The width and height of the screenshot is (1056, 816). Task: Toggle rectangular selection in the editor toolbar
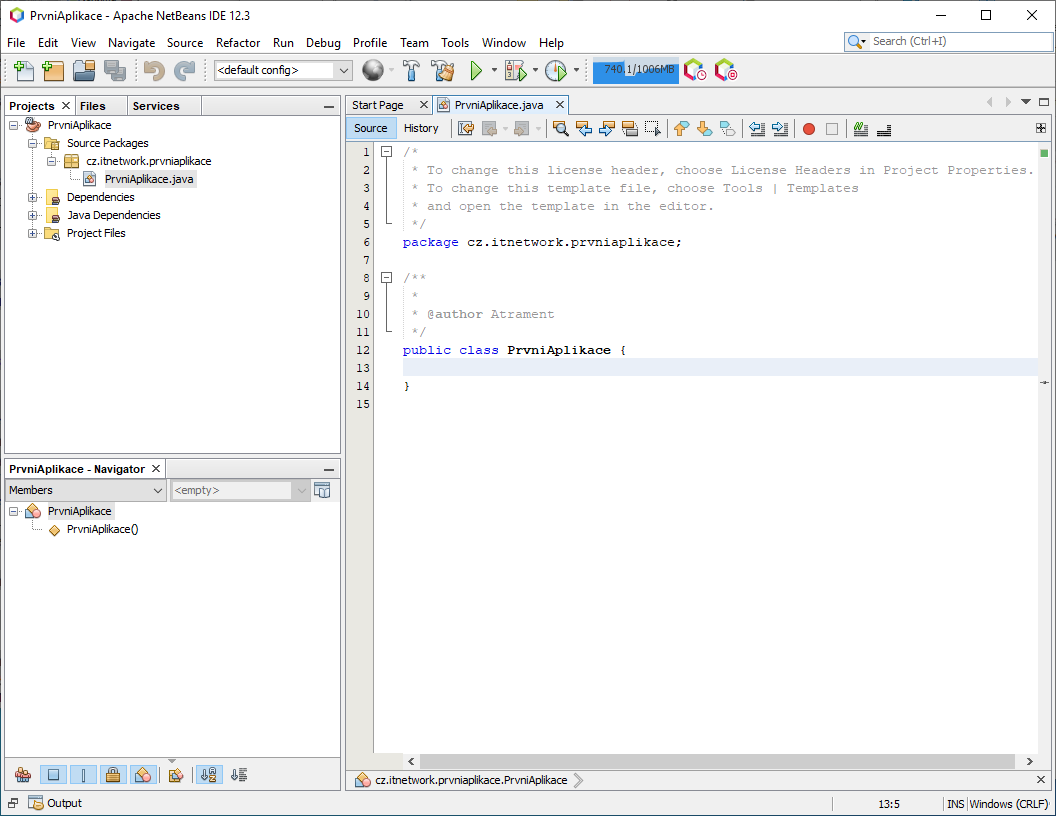pos(652,129)
